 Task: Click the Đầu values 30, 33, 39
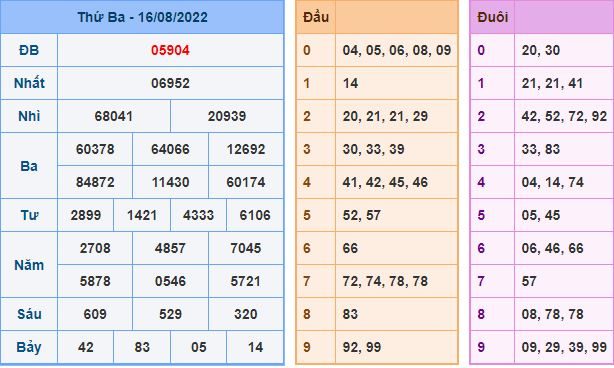[x=373, y=149]
